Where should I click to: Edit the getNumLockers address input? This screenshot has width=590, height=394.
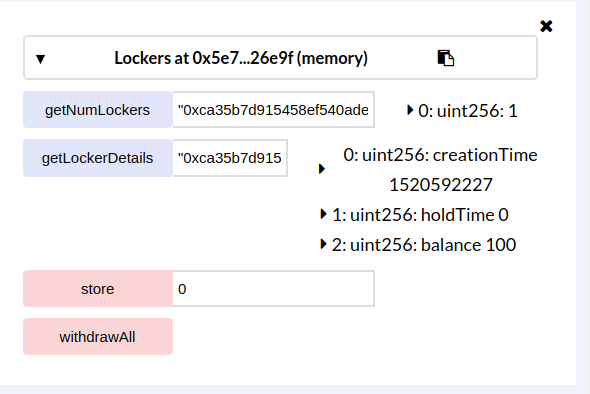[274, 110]
